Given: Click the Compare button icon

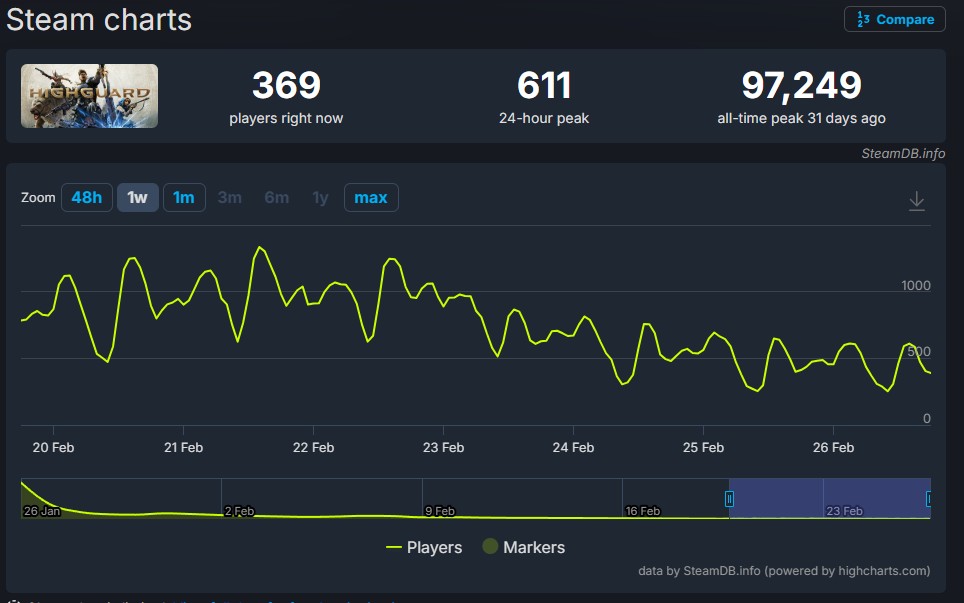Looking at the screenshot, I should [864, 19].
